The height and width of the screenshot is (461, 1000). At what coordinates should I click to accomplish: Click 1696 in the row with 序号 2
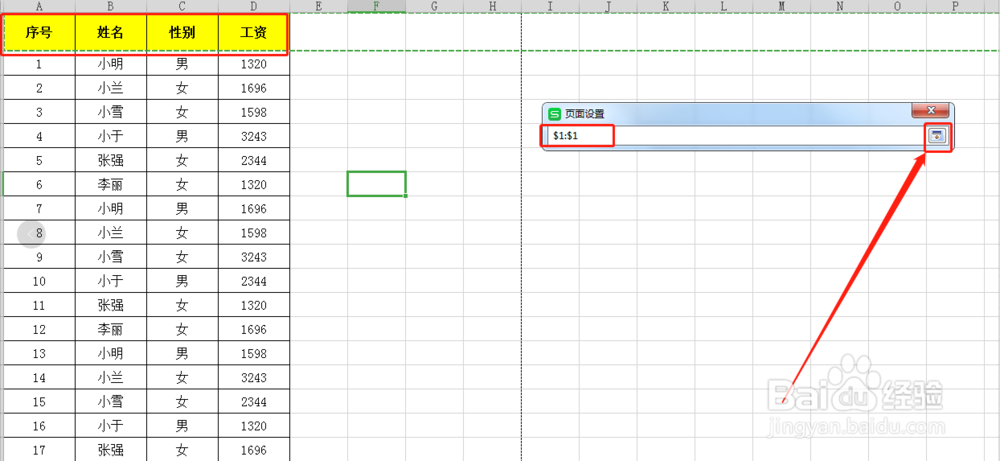coord(254,88)
